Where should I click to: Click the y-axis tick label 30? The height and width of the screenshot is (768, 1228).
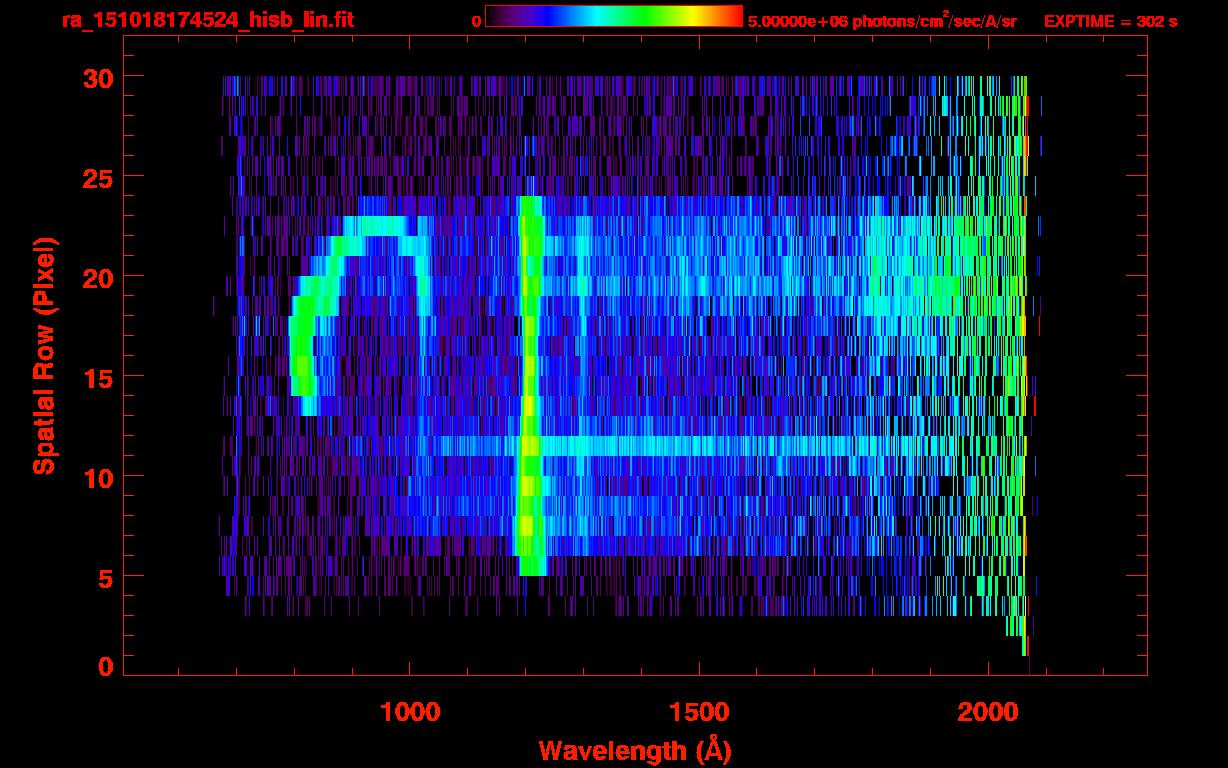tap(97, 77)
